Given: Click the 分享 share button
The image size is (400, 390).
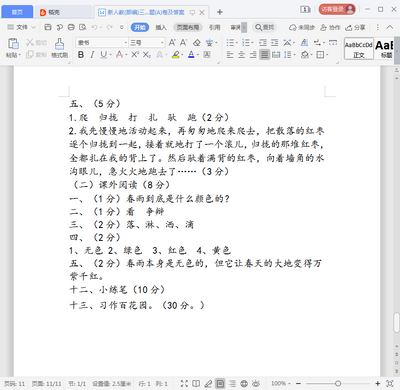Looking at the screenshot, I should click(355, 27).
